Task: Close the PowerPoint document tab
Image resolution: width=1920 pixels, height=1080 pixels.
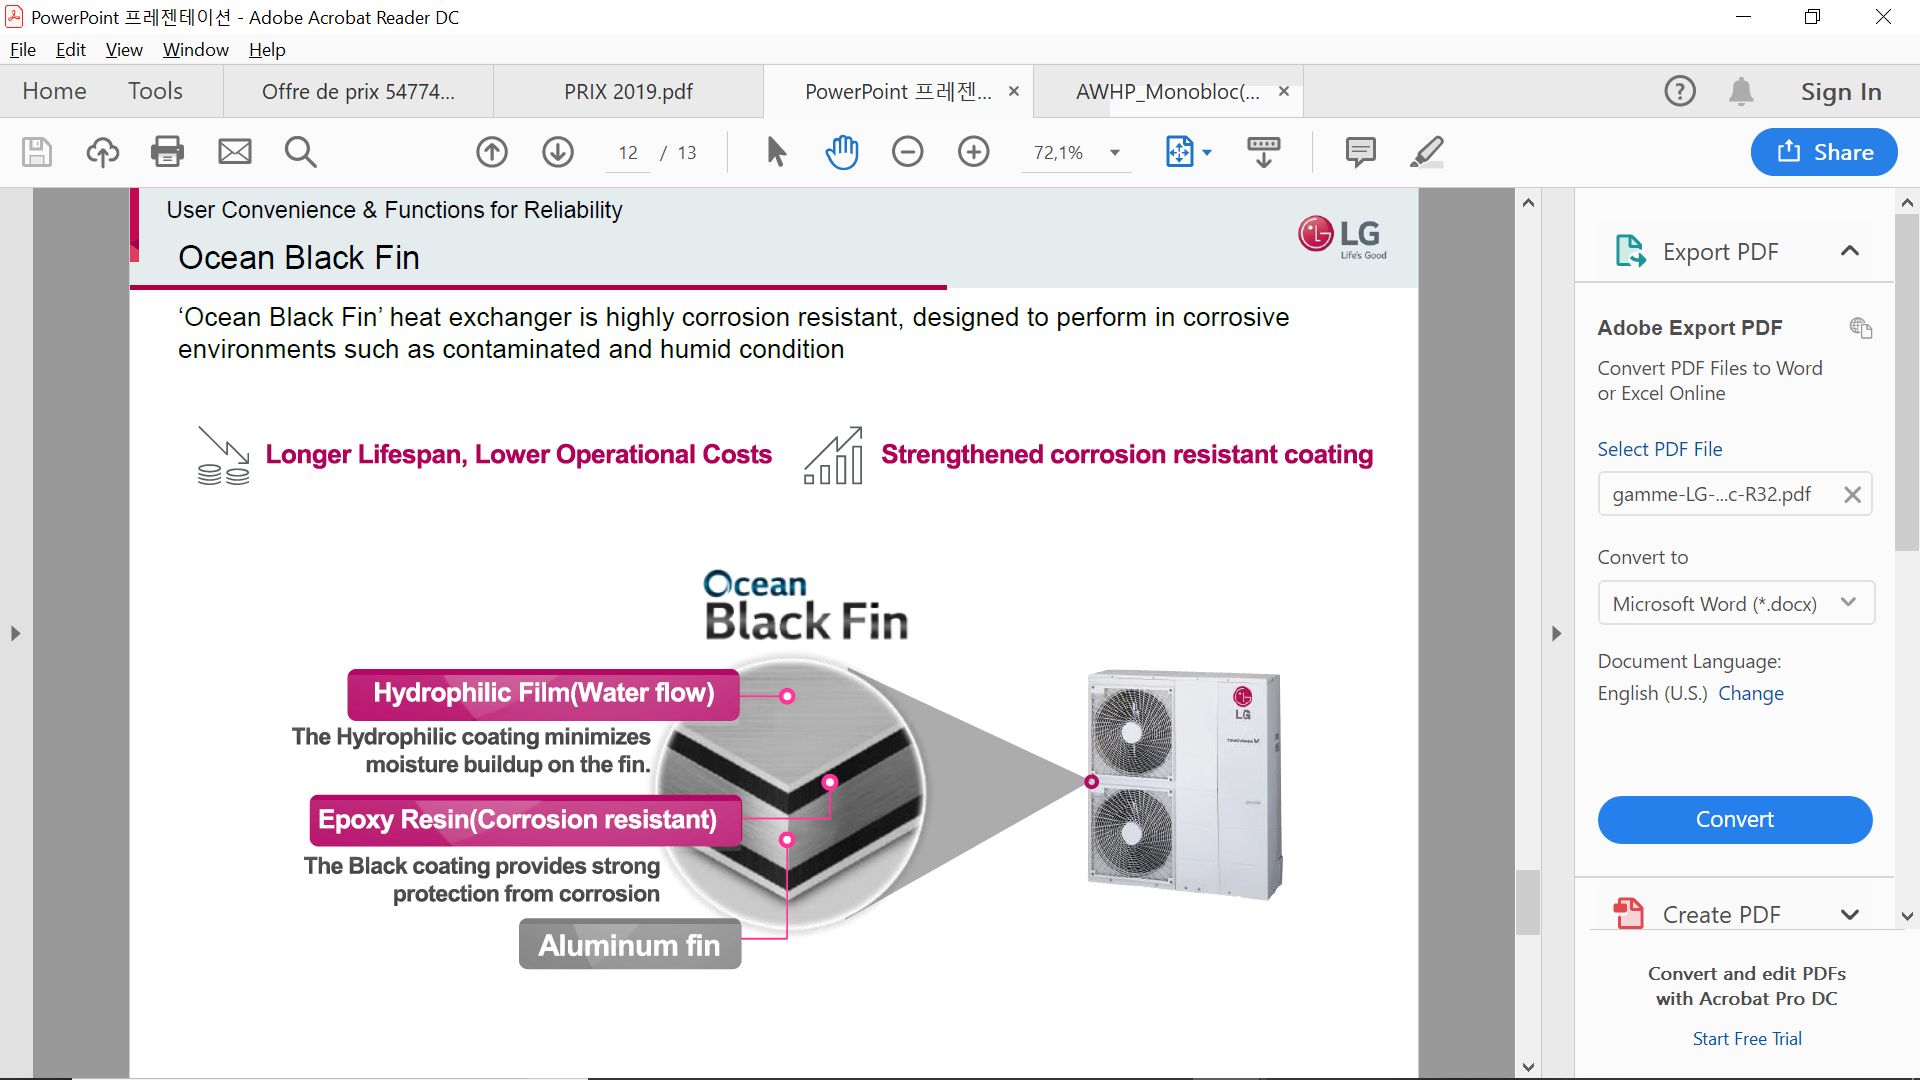Action: click(1014, 91)
